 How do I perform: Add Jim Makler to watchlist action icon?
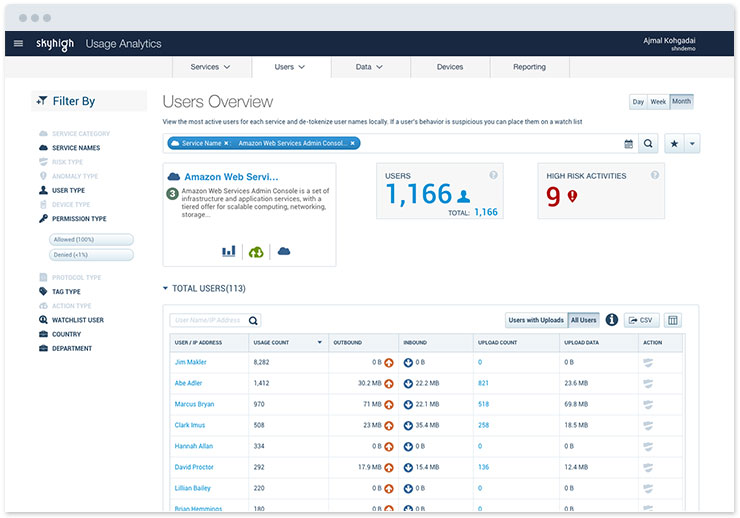point(648,362)
